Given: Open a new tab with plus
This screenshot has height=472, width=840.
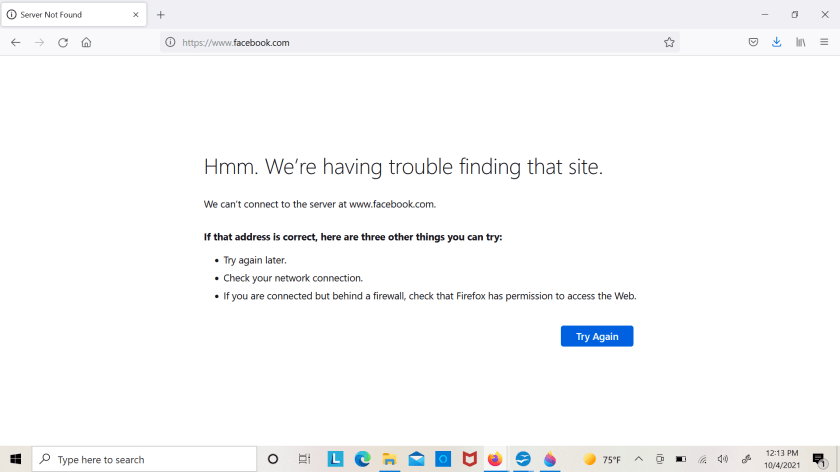Looking at the screenshot, I should (160, 15).
